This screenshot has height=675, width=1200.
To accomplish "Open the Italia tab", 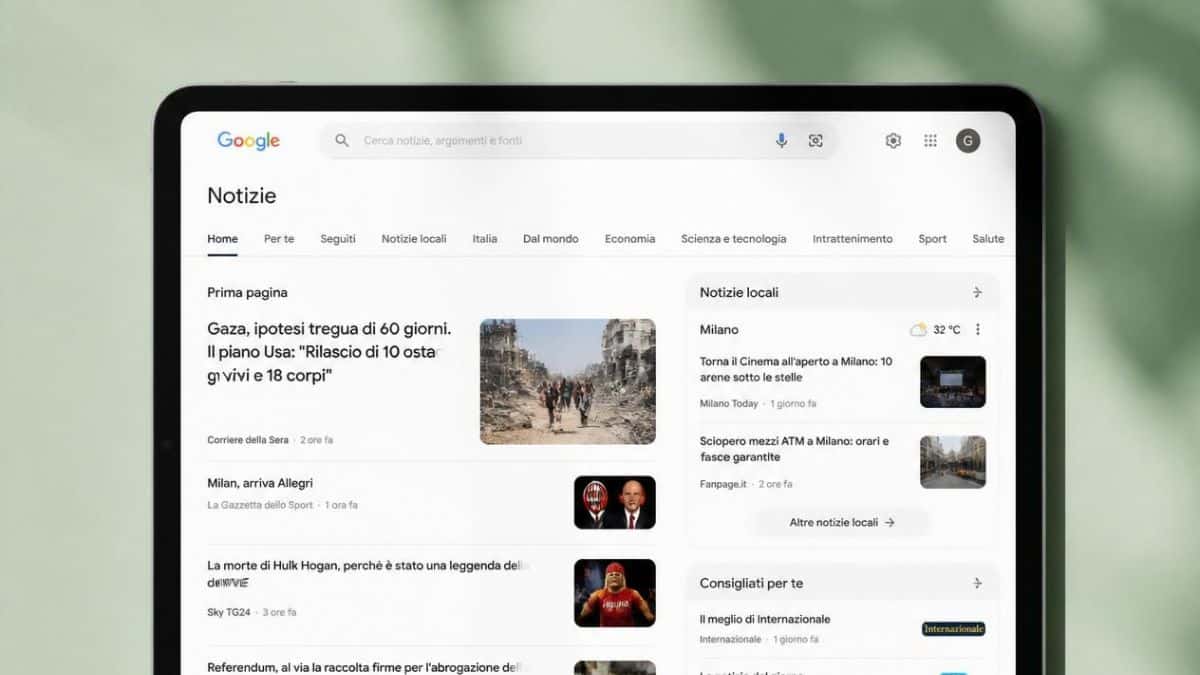I will [485, 239].
